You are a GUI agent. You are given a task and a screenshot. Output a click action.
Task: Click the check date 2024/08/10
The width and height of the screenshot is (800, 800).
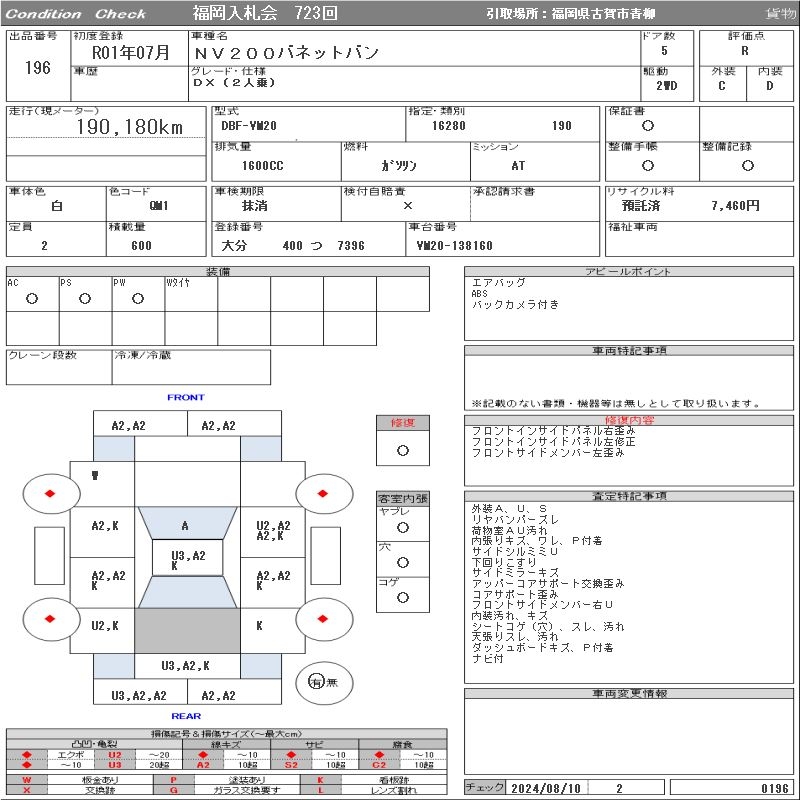click(x=546, y=788)
